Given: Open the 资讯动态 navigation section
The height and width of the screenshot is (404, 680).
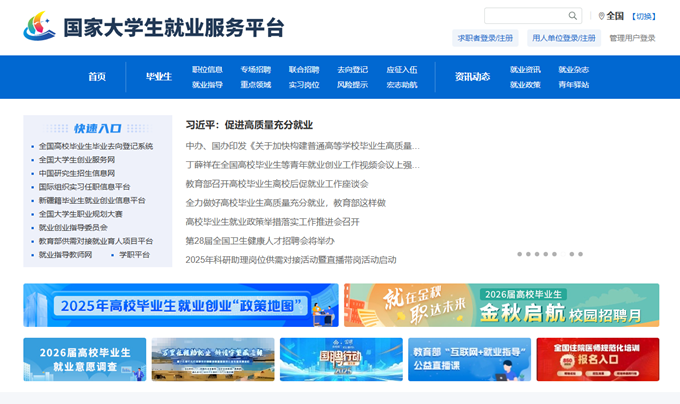Looking at the screenshot, I should 472,77.
